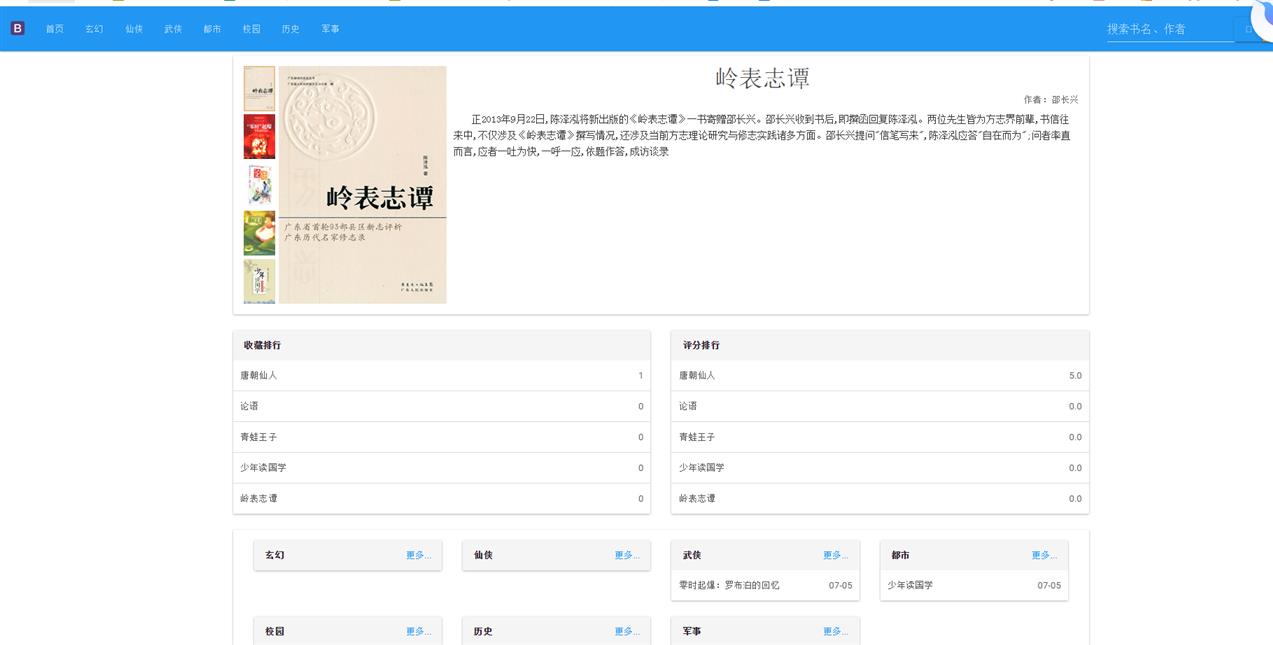This screenshot has height=645, width=1273.
Task: Open 唐朝仙人 in 收藏排行 list
Action: coord(259,376)
